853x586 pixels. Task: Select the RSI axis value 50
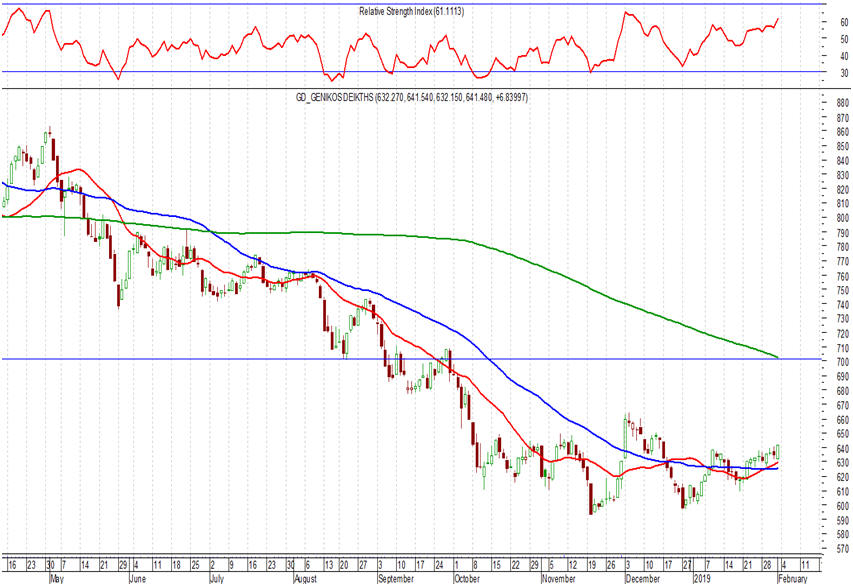tap(844, 39)
